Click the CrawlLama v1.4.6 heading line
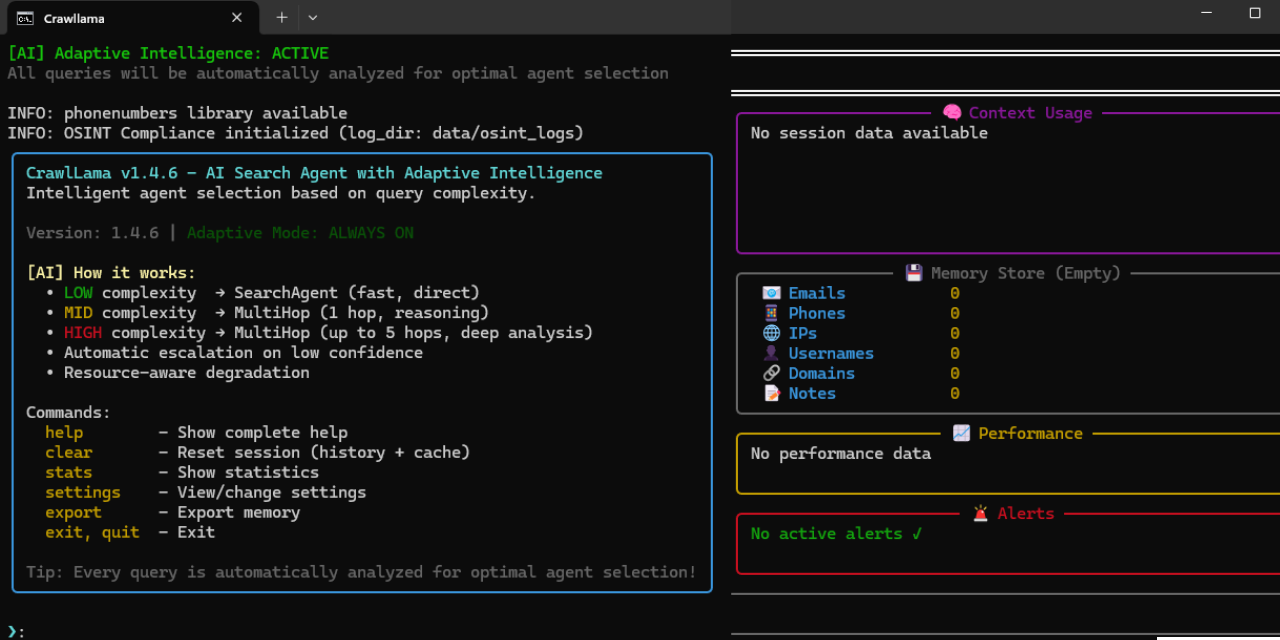 314,173
